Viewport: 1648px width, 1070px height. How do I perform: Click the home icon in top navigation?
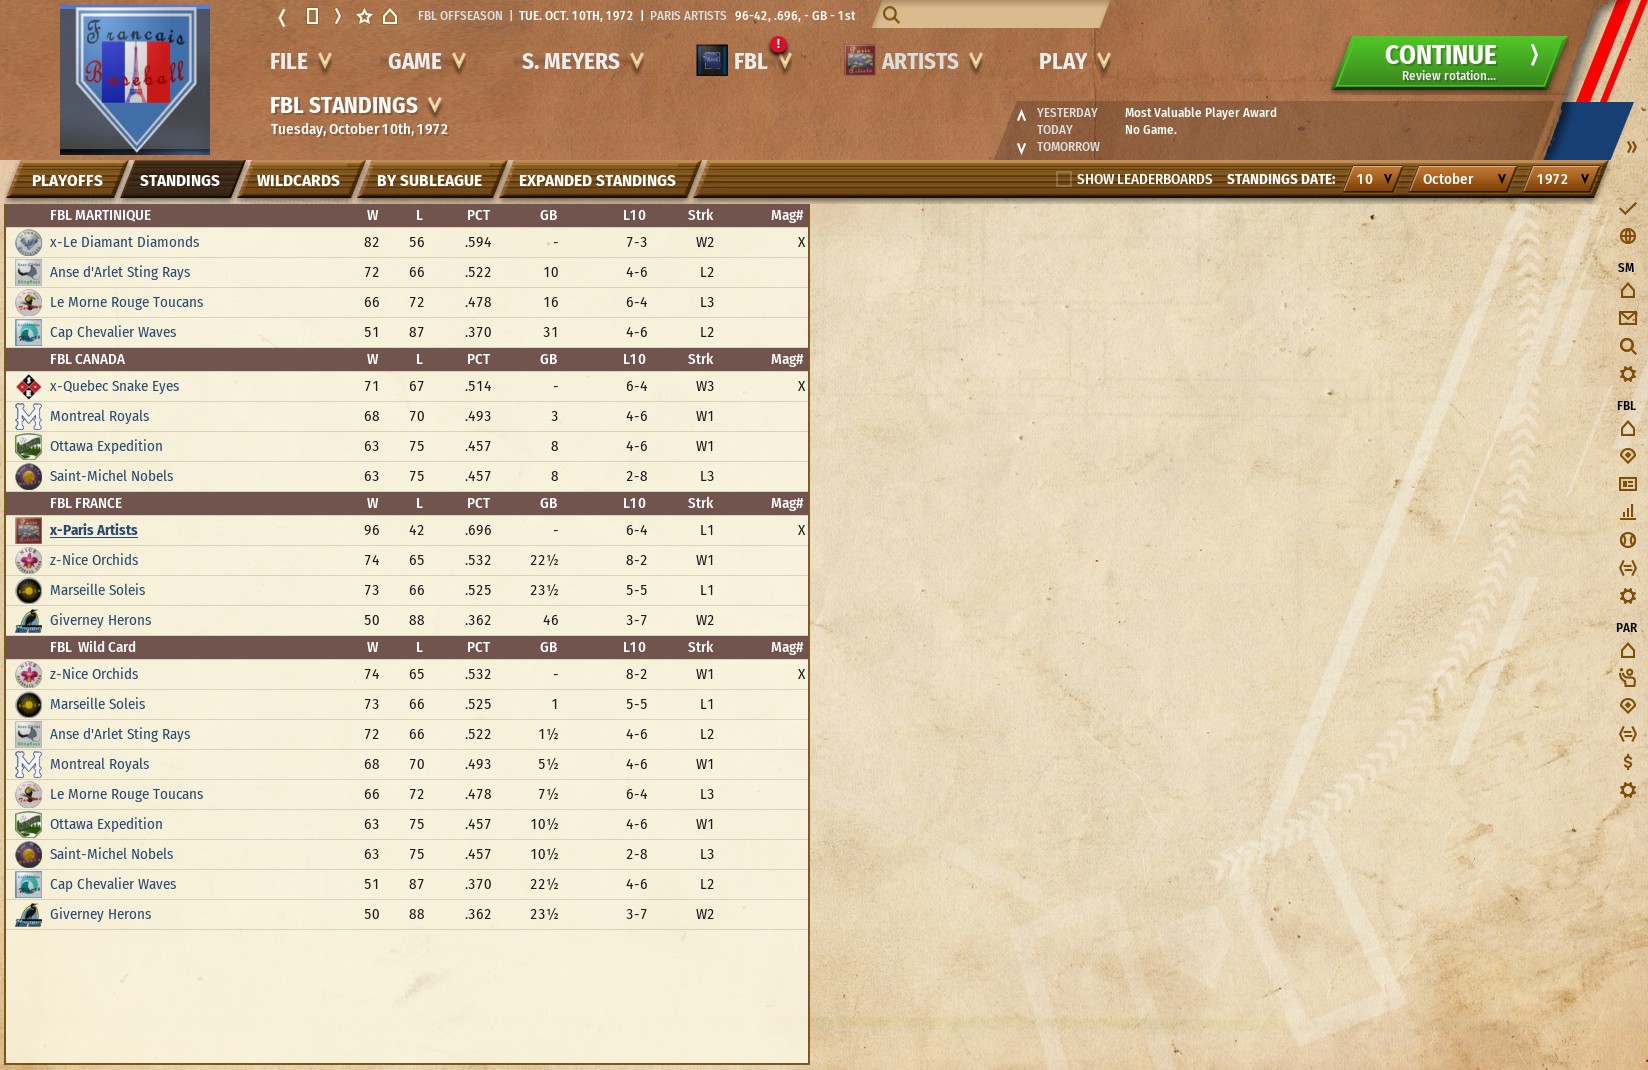[390, 16]
